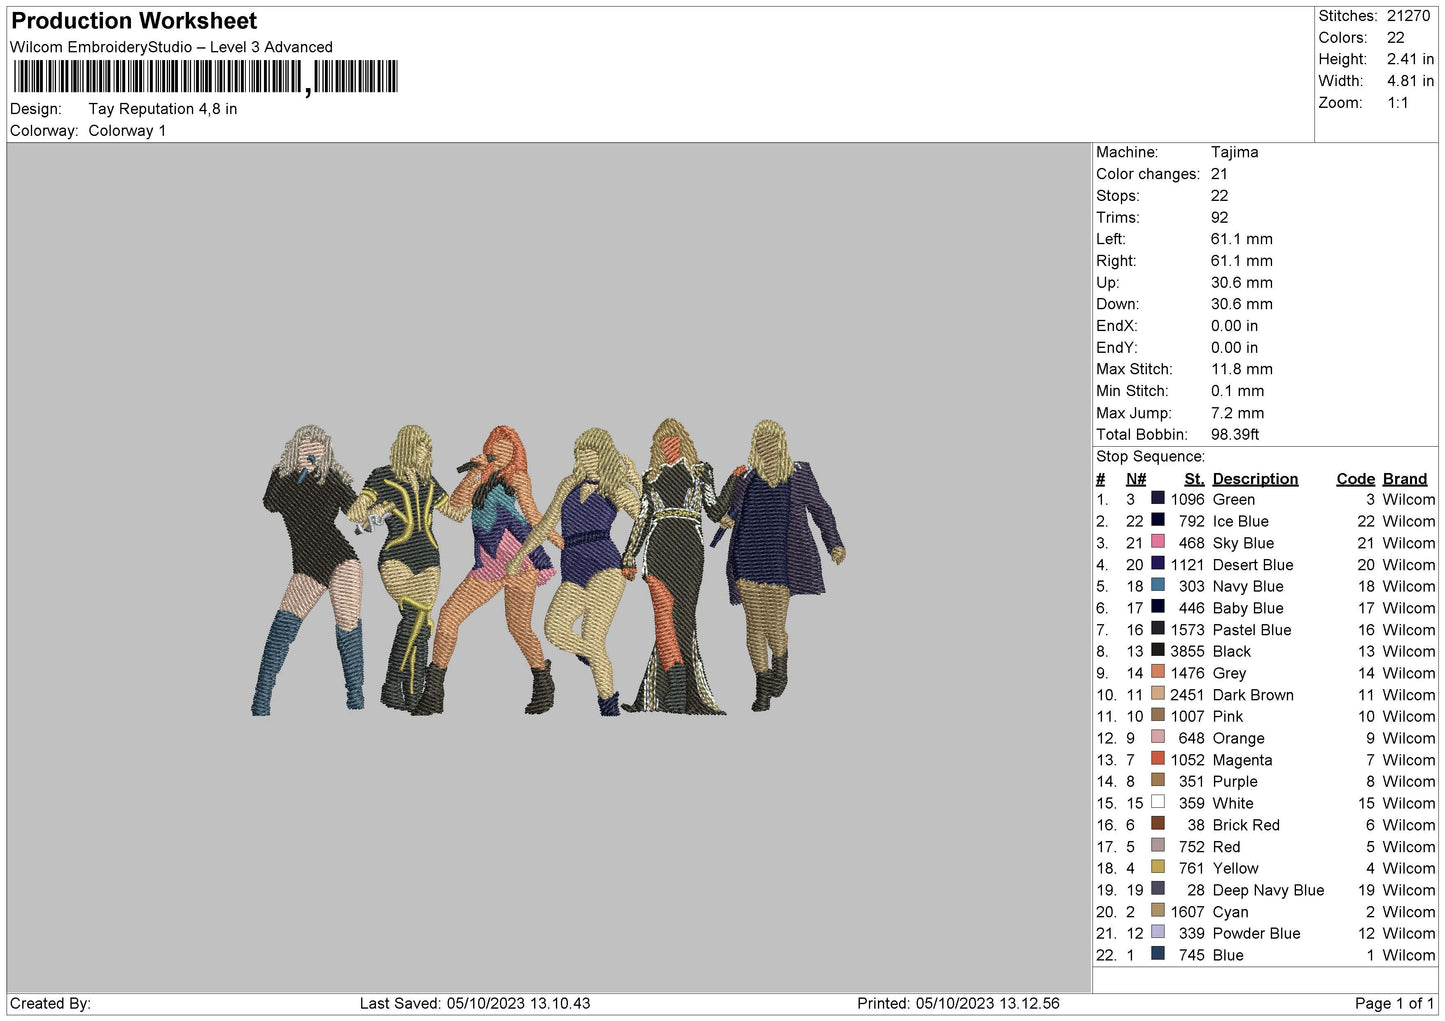Screen dimensions: 1445x1021
Task: Click the St. column header
Action: [1194, 479]
